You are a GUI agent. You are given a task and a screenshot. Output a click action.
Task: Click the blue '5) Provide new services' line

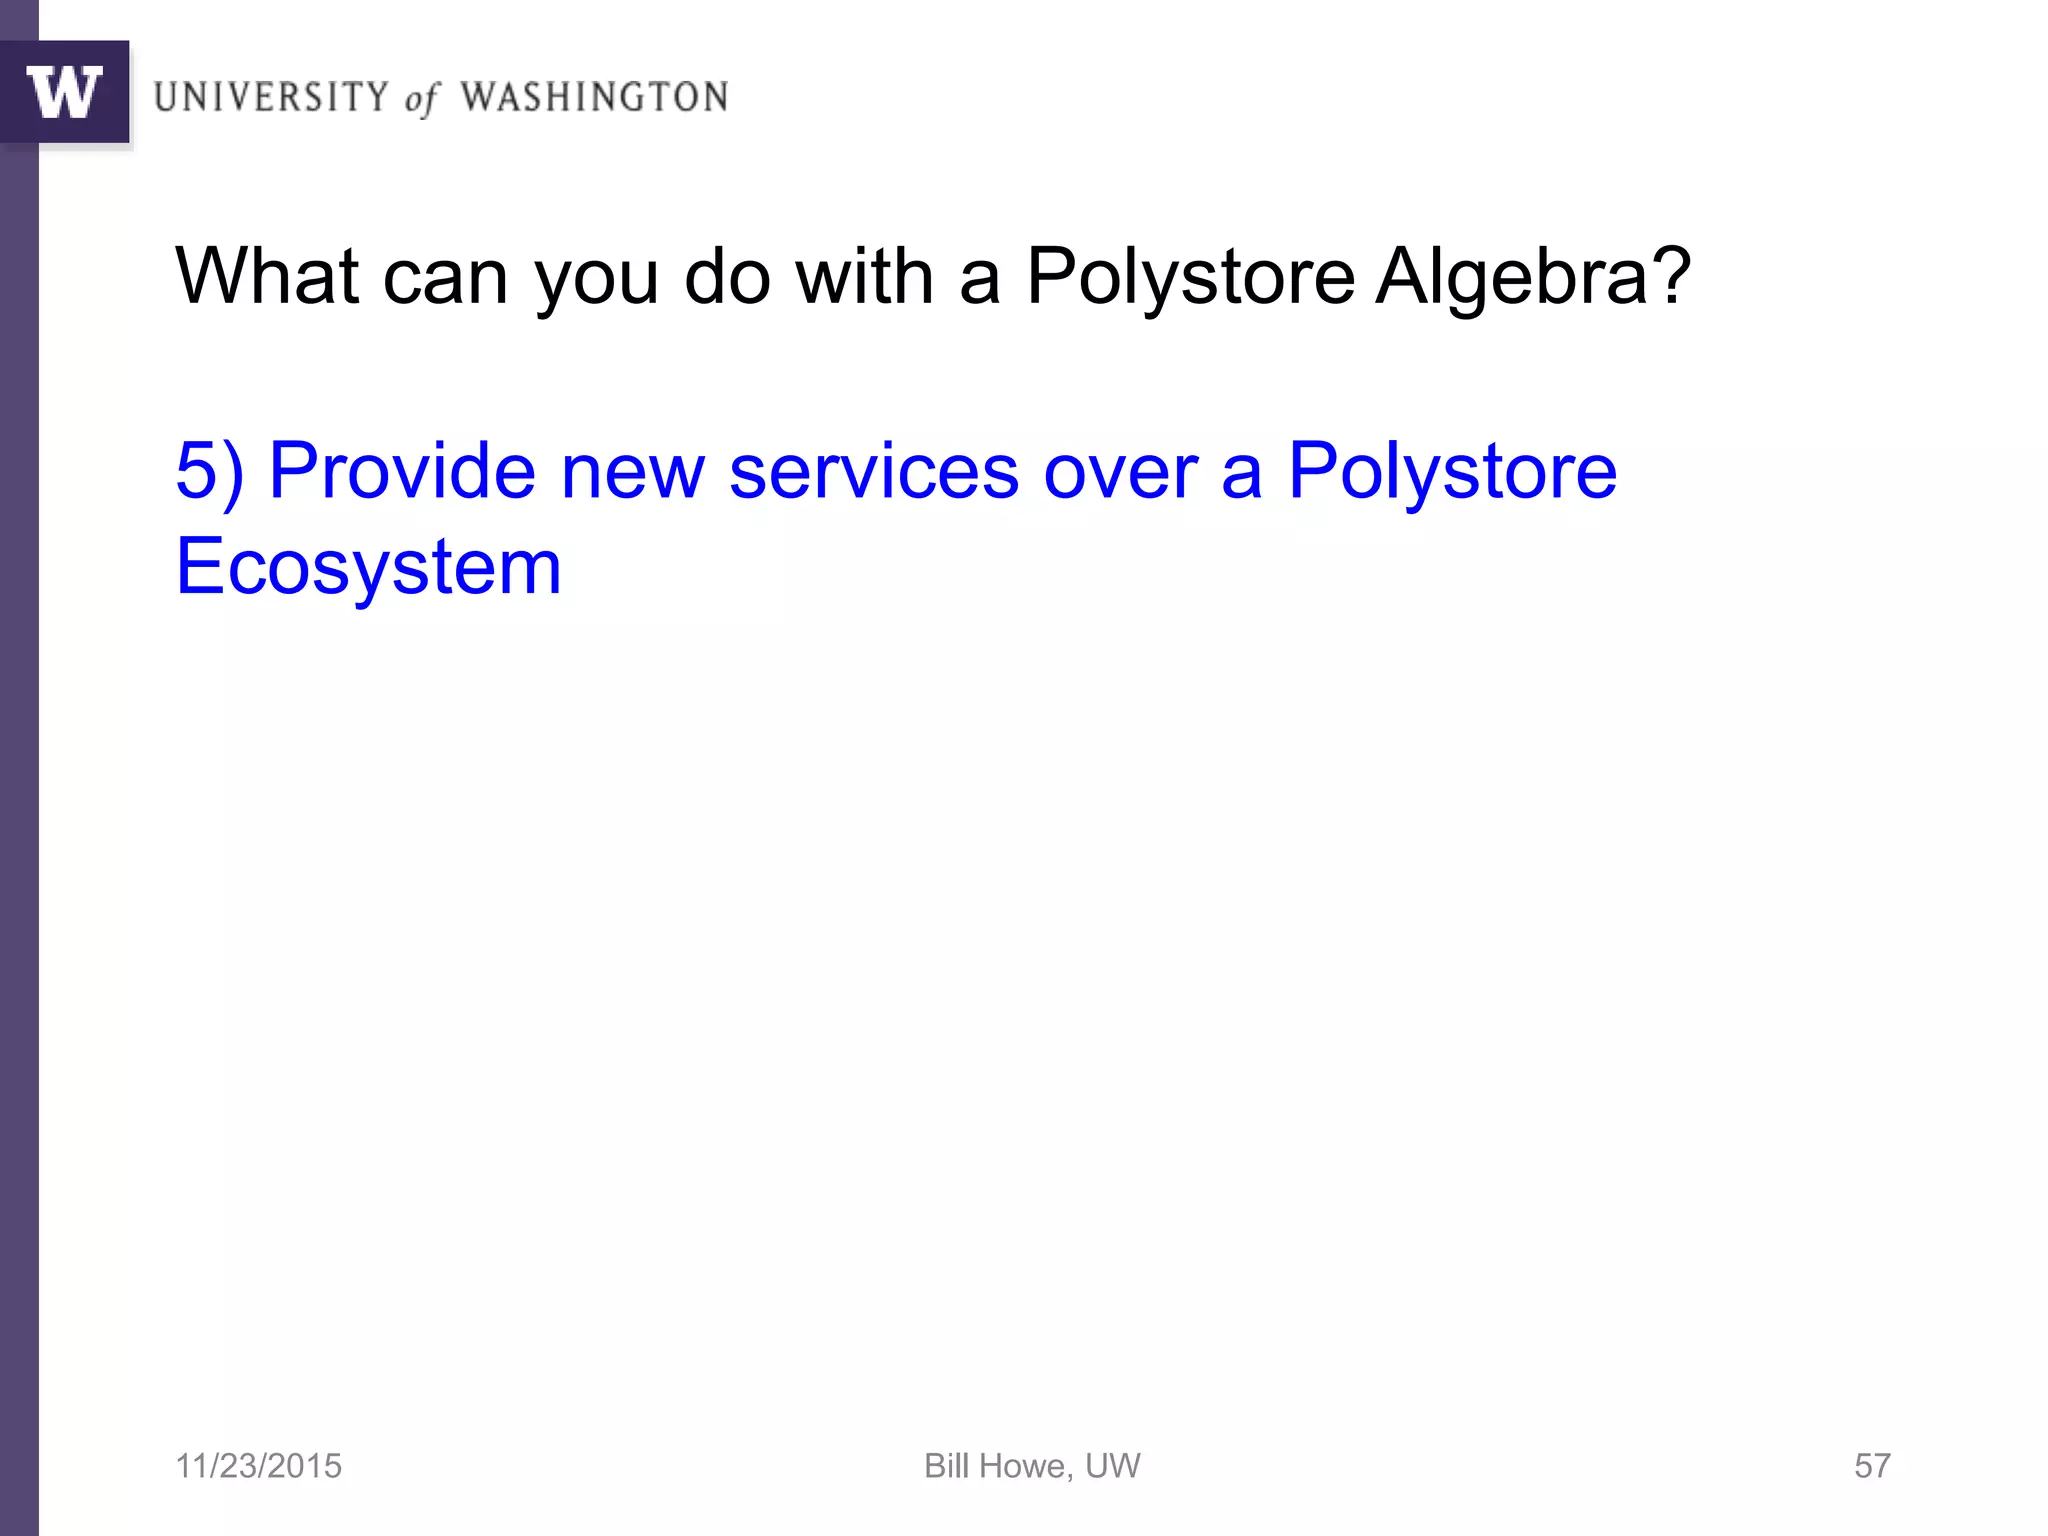[896, 470]
